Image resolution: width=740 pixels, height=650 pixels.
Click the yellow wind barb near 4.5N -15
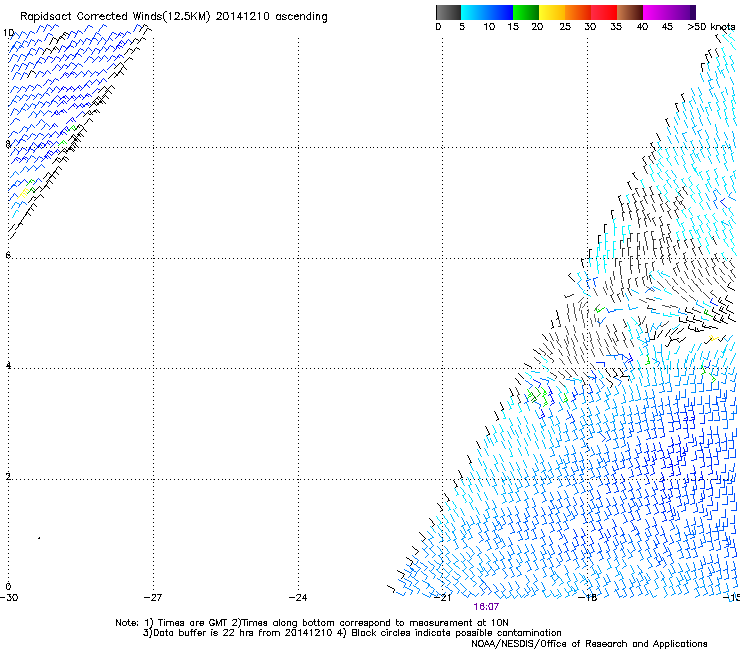[x=713, y=338]
